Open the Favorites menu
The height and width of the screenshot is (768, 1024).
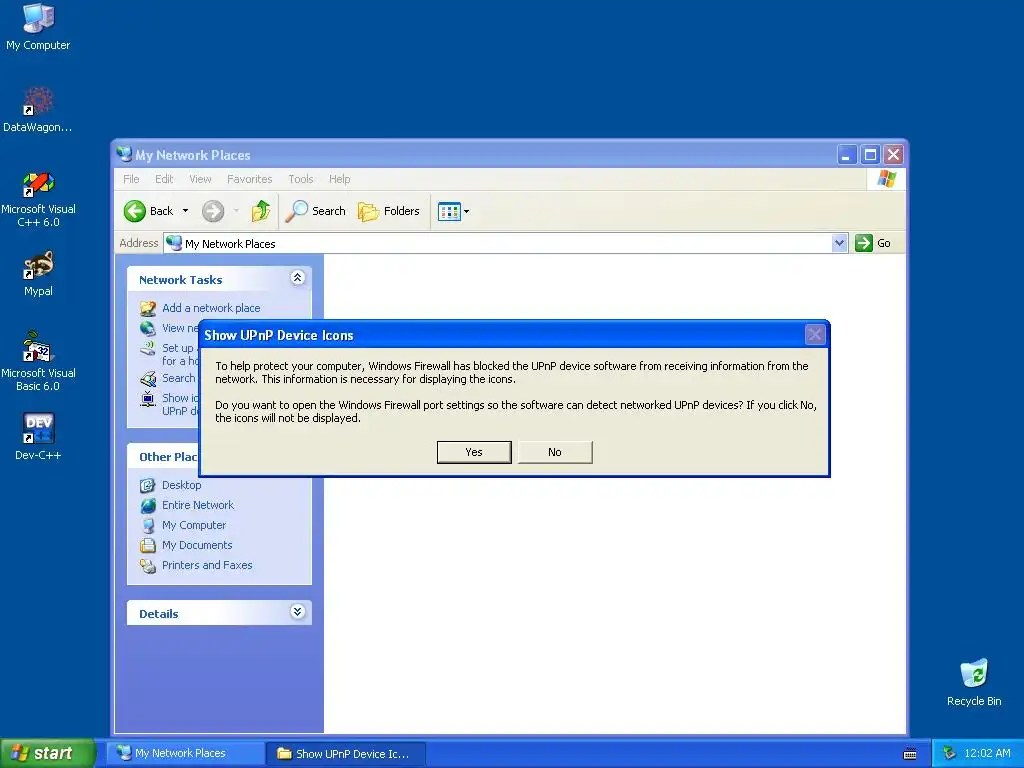pos(249,179)
